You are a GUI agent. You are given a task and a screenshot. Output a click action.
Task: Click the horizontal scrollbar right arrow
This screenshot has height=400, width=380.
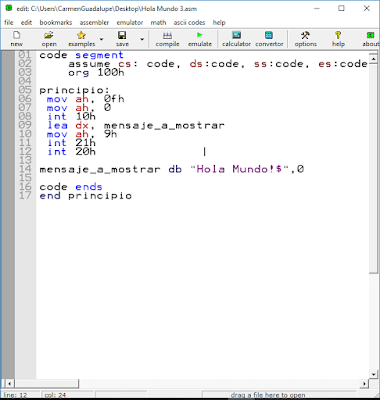365,384
